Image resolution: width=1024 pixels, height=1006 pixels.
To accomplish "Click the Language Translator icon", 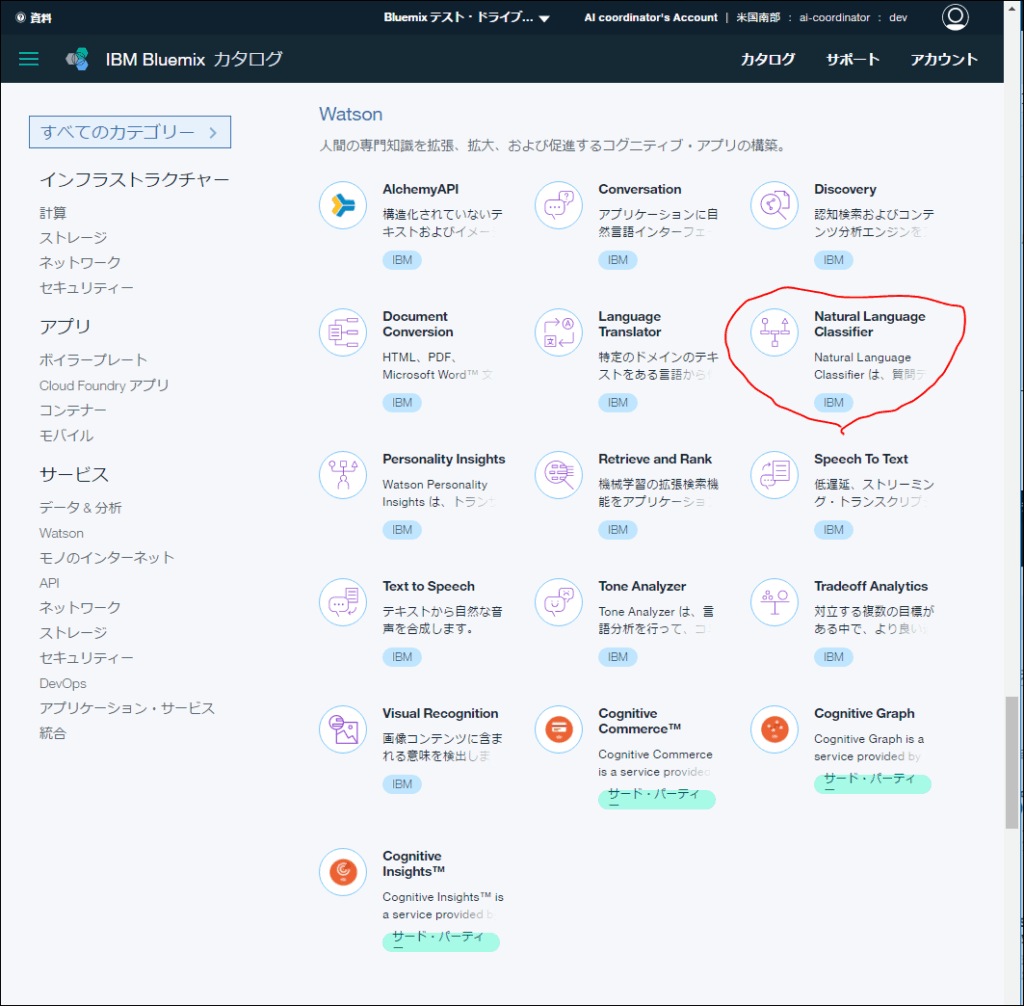I will (558, 333).
